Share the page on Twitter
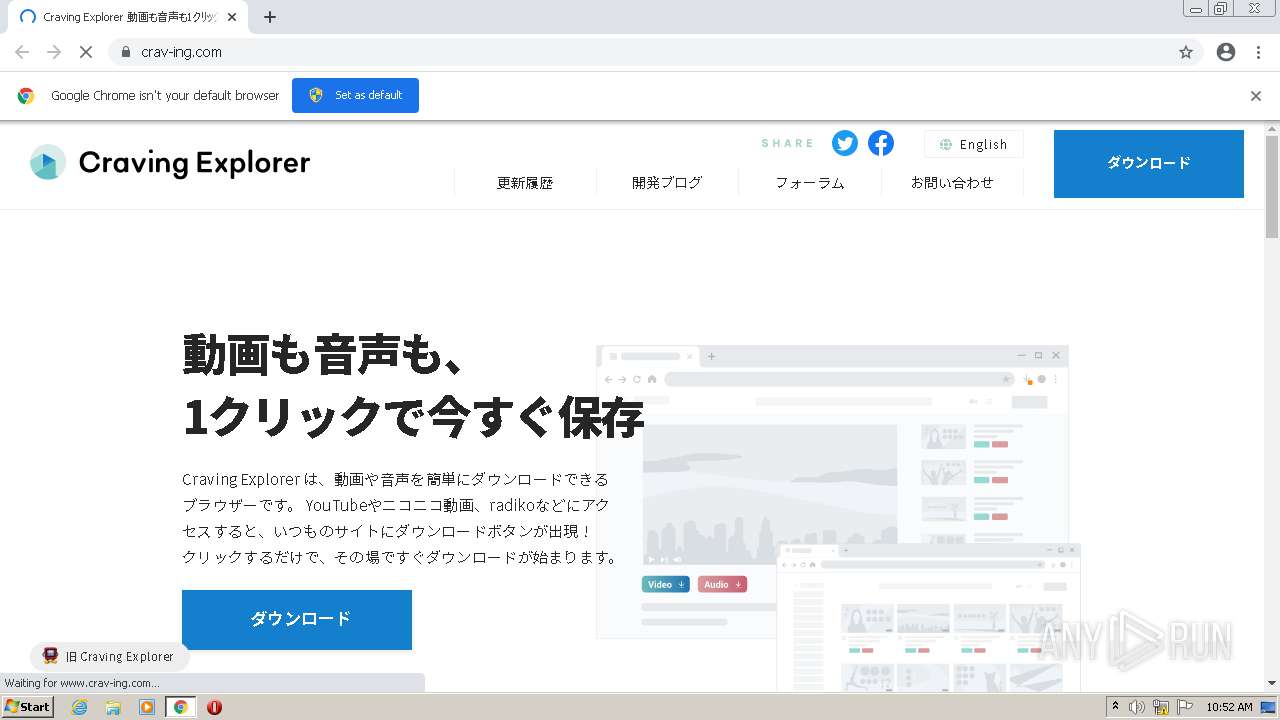The height and width of the screenshot is (720, 1280). (845, 143)
